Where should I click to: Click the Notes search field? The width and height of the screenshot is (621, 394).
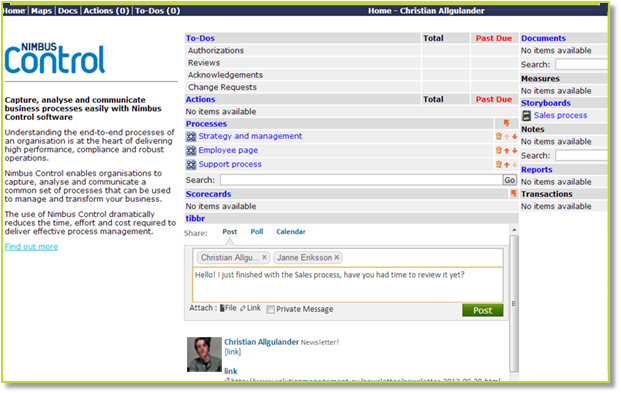click(x=581, y=156)
